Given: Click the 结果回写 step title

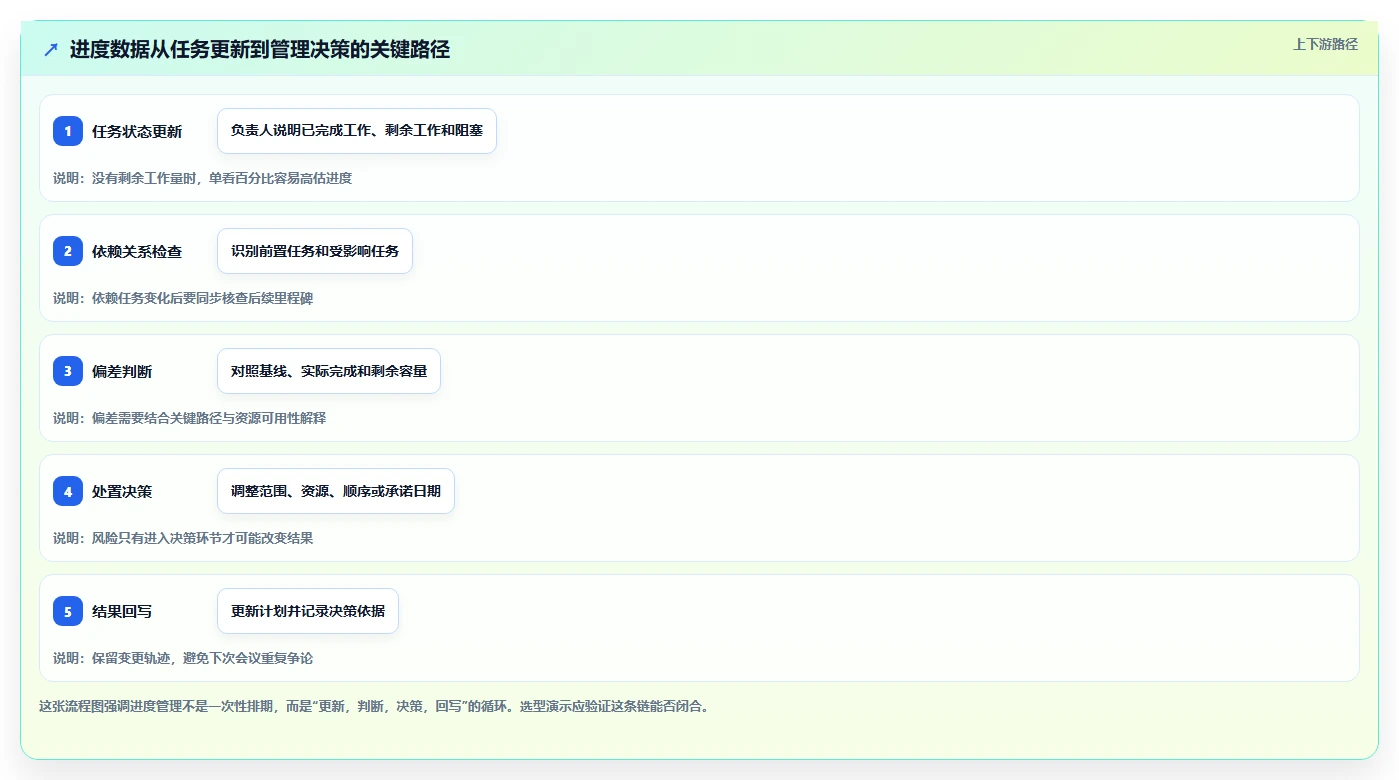Looking at the screenshot, I should [122, 611].
